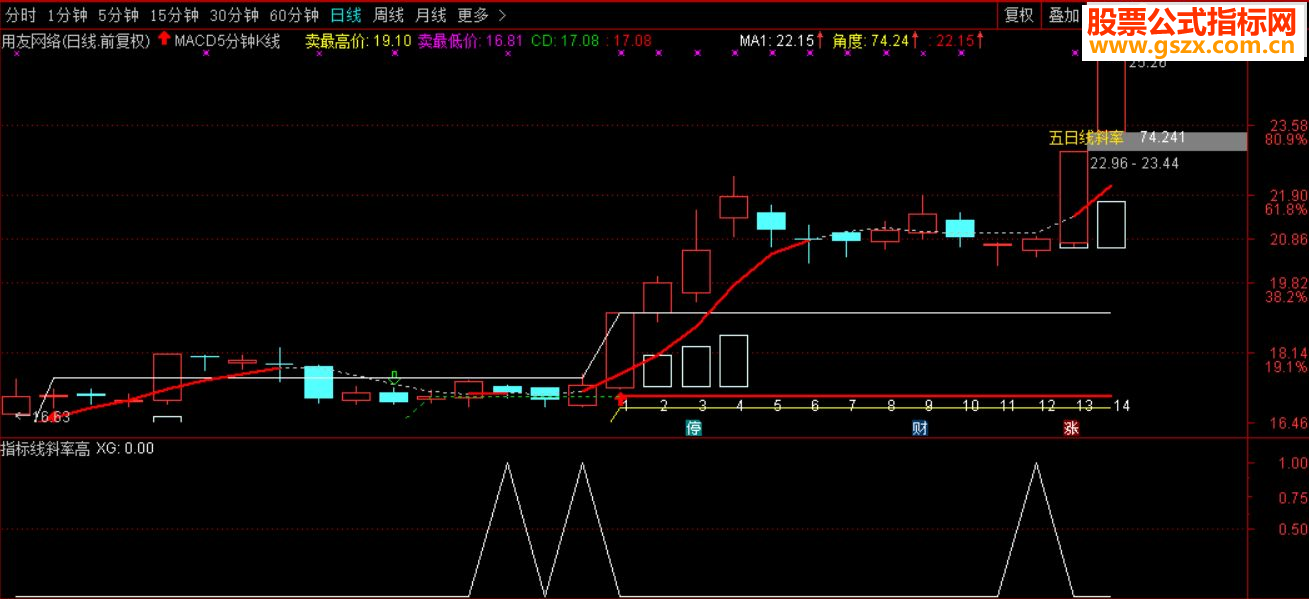Click the 停 suspension marker icon
Screen dimensions: 1309x599
coord(693,428)
